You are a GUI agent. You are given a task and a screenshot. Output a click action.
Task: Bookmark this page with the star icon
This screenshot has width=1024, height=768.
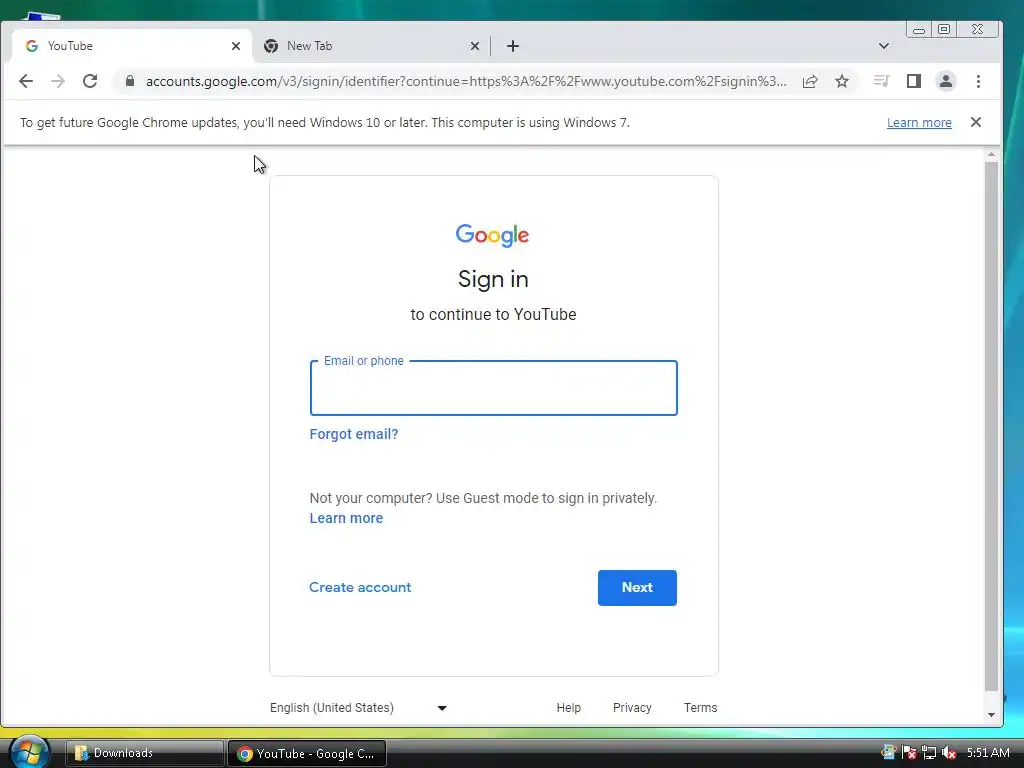click(x=842, y=81)
